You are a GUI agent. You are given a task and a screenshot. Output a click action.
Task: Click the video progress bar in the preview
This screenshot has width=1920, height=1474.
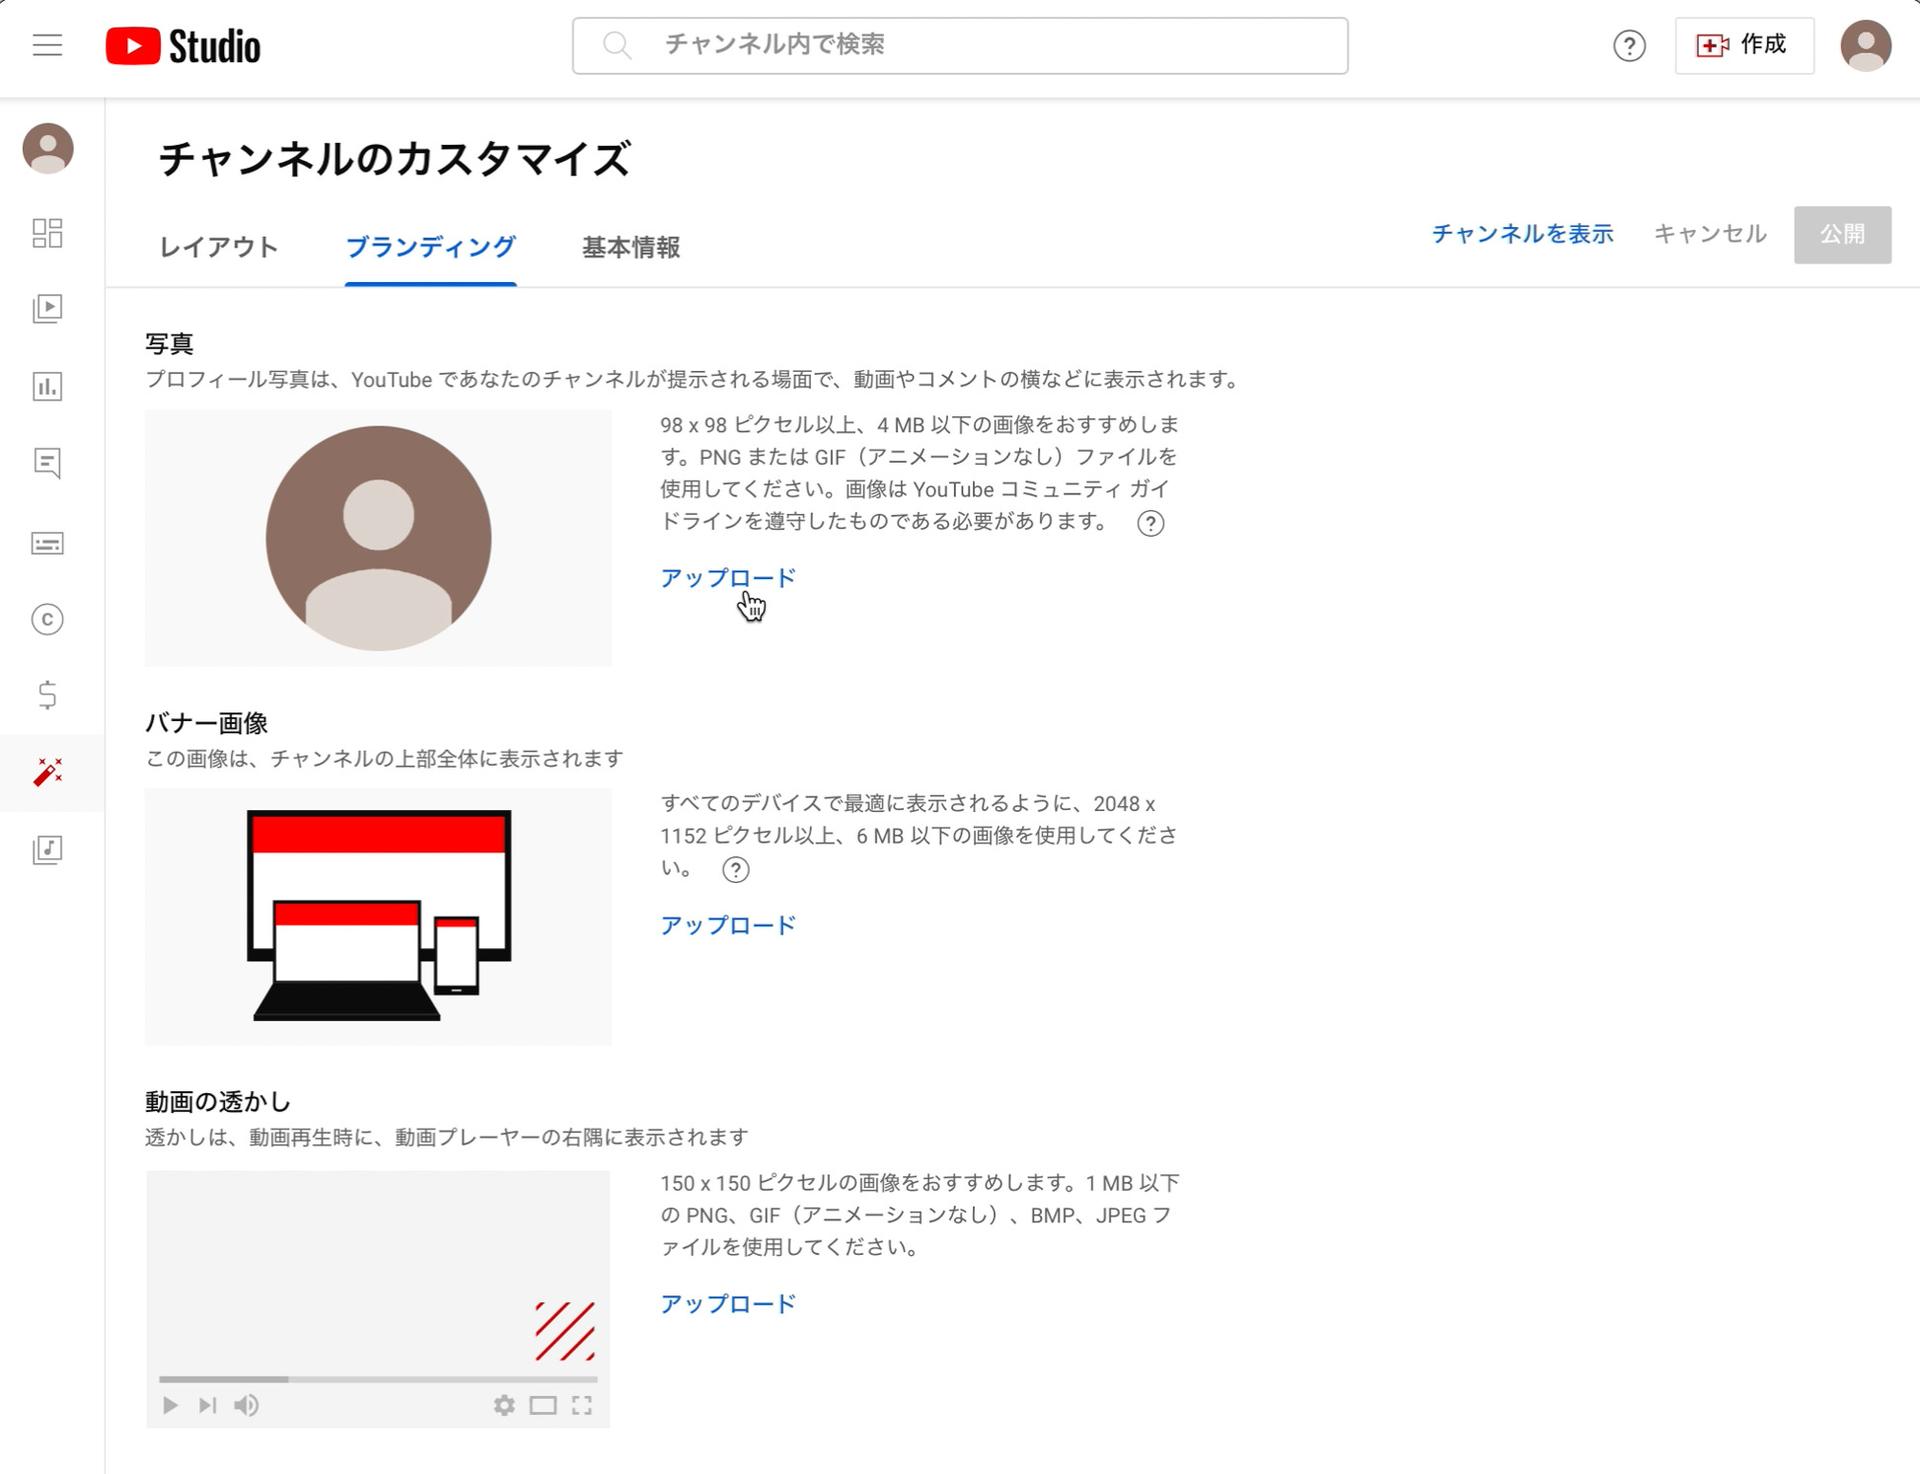pos(378,1377)
